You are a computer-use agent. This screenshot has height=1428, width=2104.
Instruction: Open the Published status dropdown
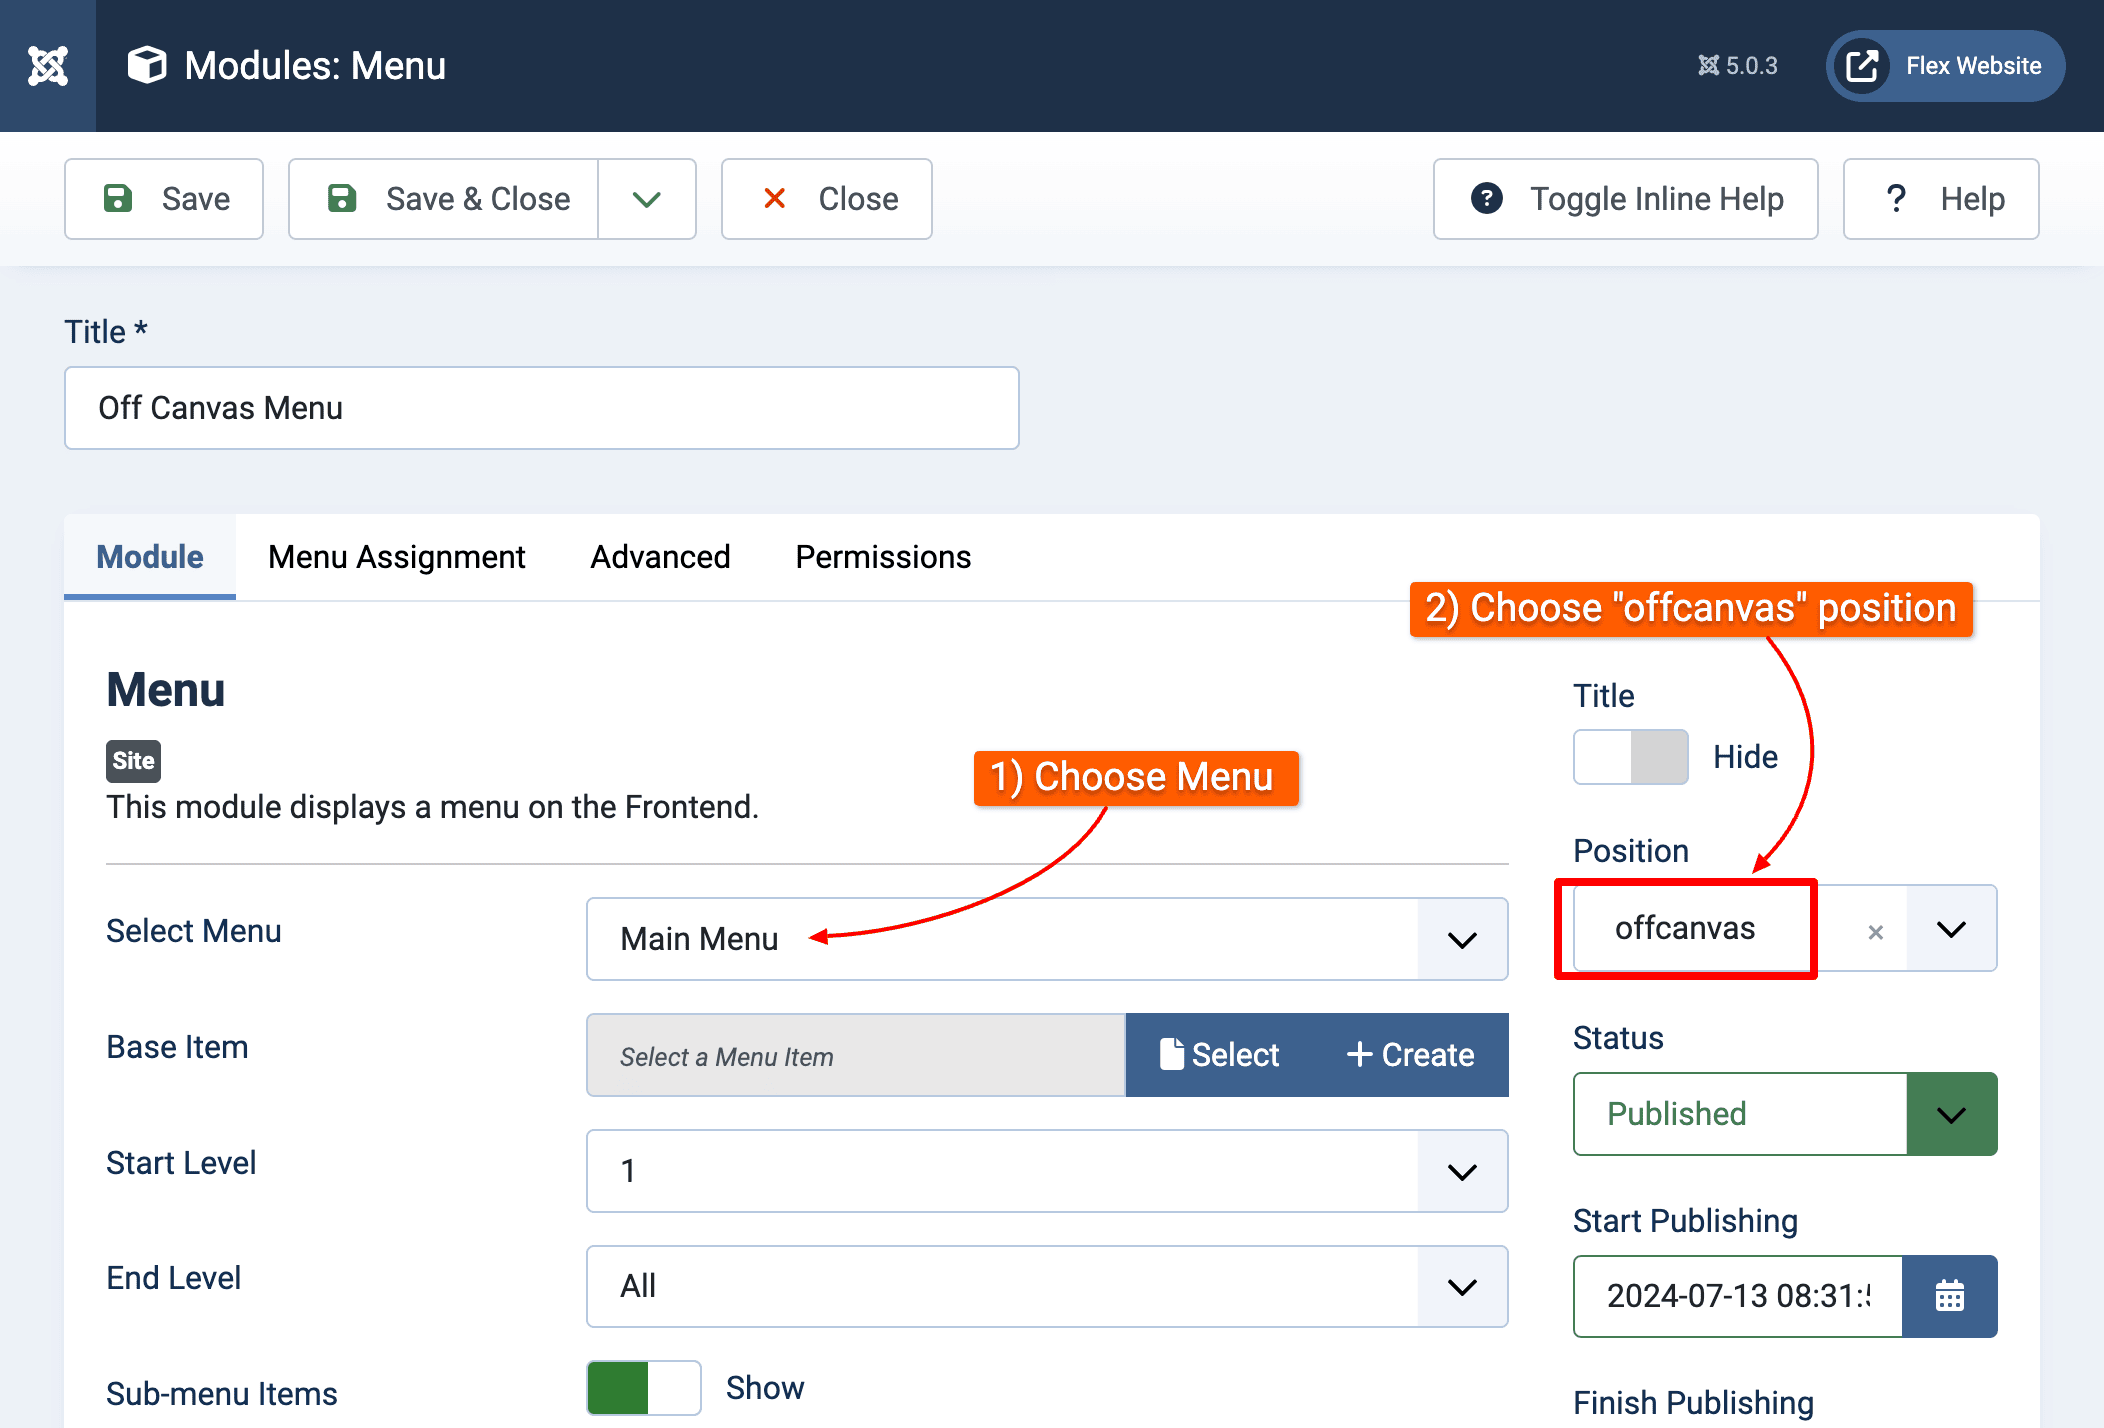pos(1784,1114)
